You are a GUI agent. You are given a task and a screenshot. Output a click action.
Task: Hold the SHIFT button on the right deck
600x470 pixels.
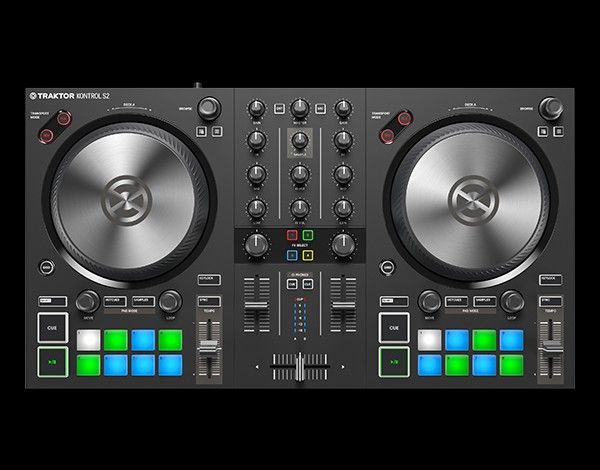(394, 301)
